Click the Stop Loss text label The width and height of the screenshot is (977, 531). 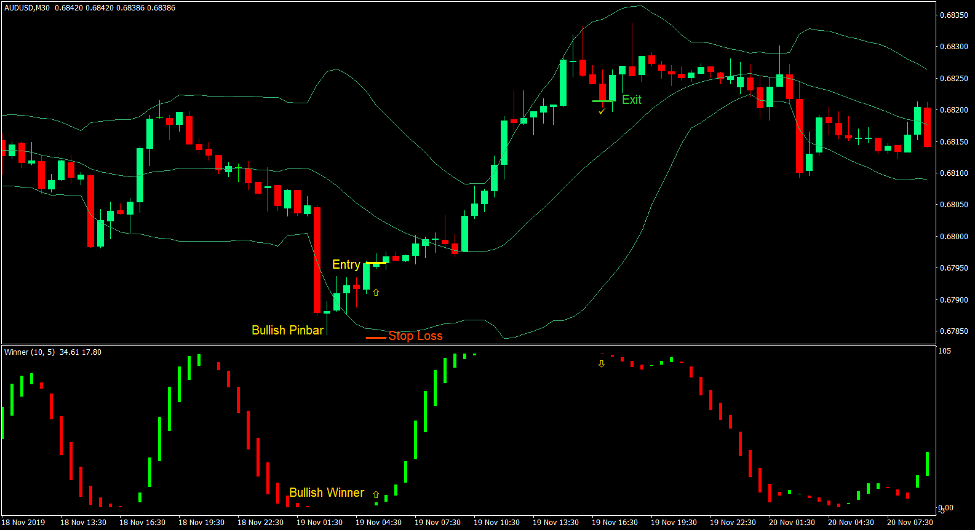click(415, 336)
